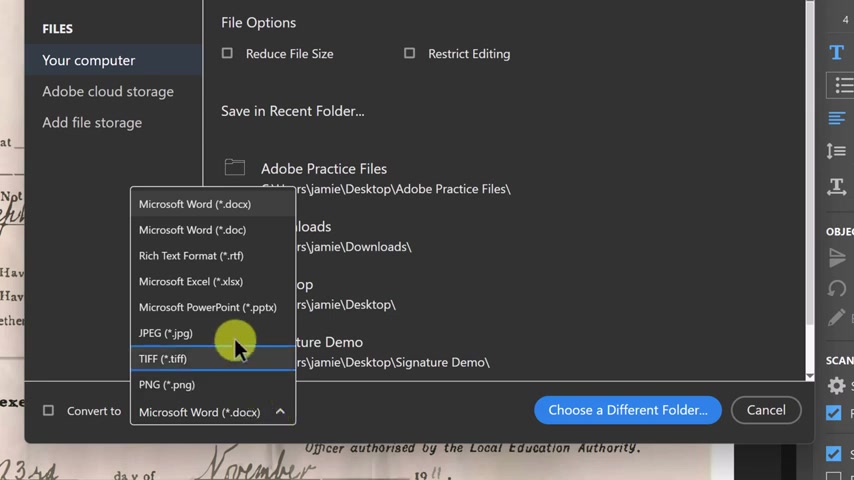Enable the Reduce File Size checkbox
The width and height of the screenshot is (854, 480).
tap(227, 53)
